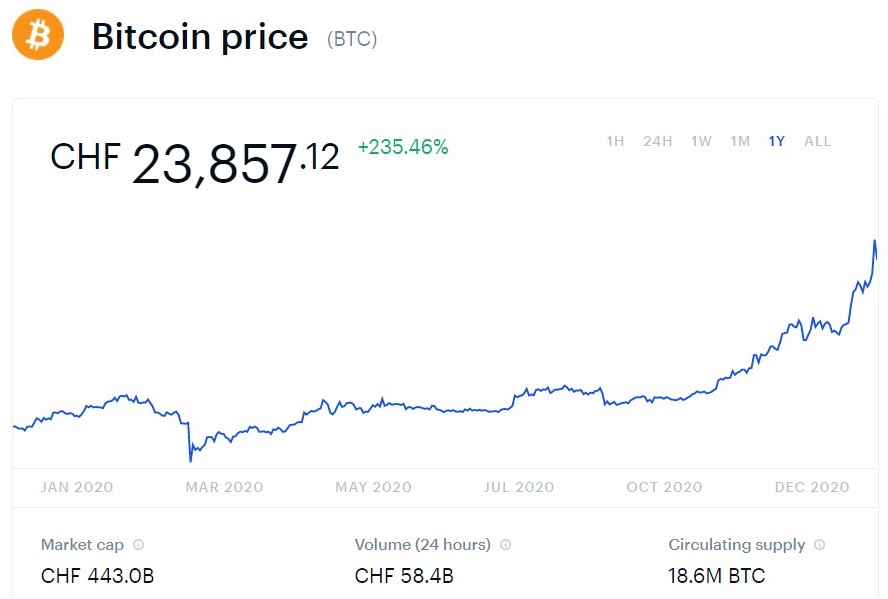The image size is (888, 599).
Task: Click the Volume (24 hours) info icon
Action: coord(505,545)
